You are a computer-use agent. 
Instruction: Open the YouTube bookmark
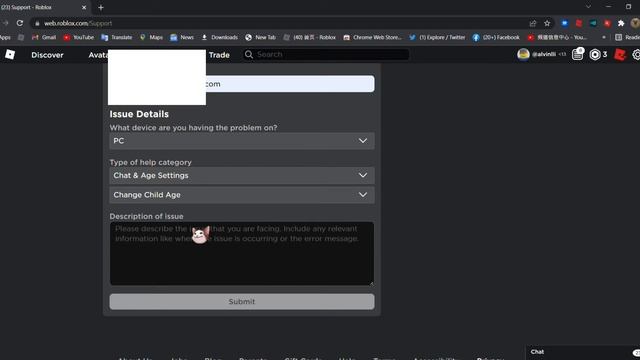pos(78,37)
